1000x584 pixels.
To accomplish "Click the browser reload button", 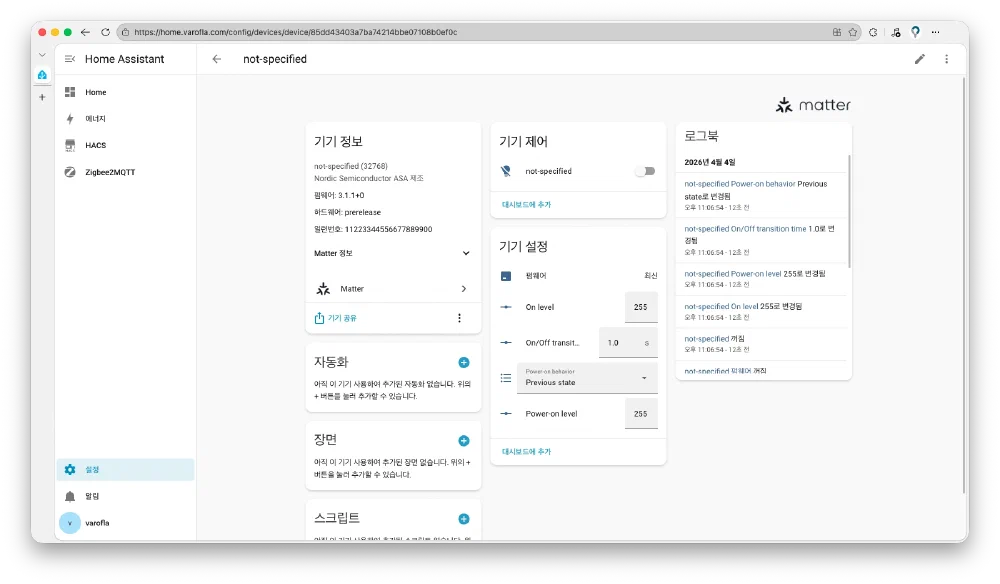I will pyautogui.click(x=105, y=32).
